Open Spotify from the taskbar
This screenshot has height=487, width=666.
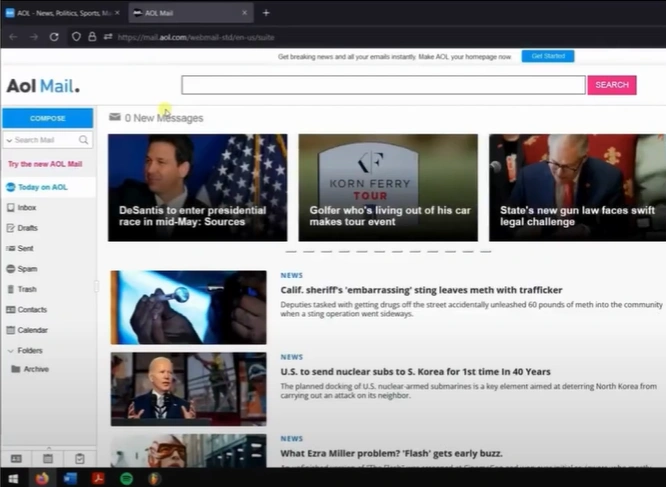[x=126, y=479]
